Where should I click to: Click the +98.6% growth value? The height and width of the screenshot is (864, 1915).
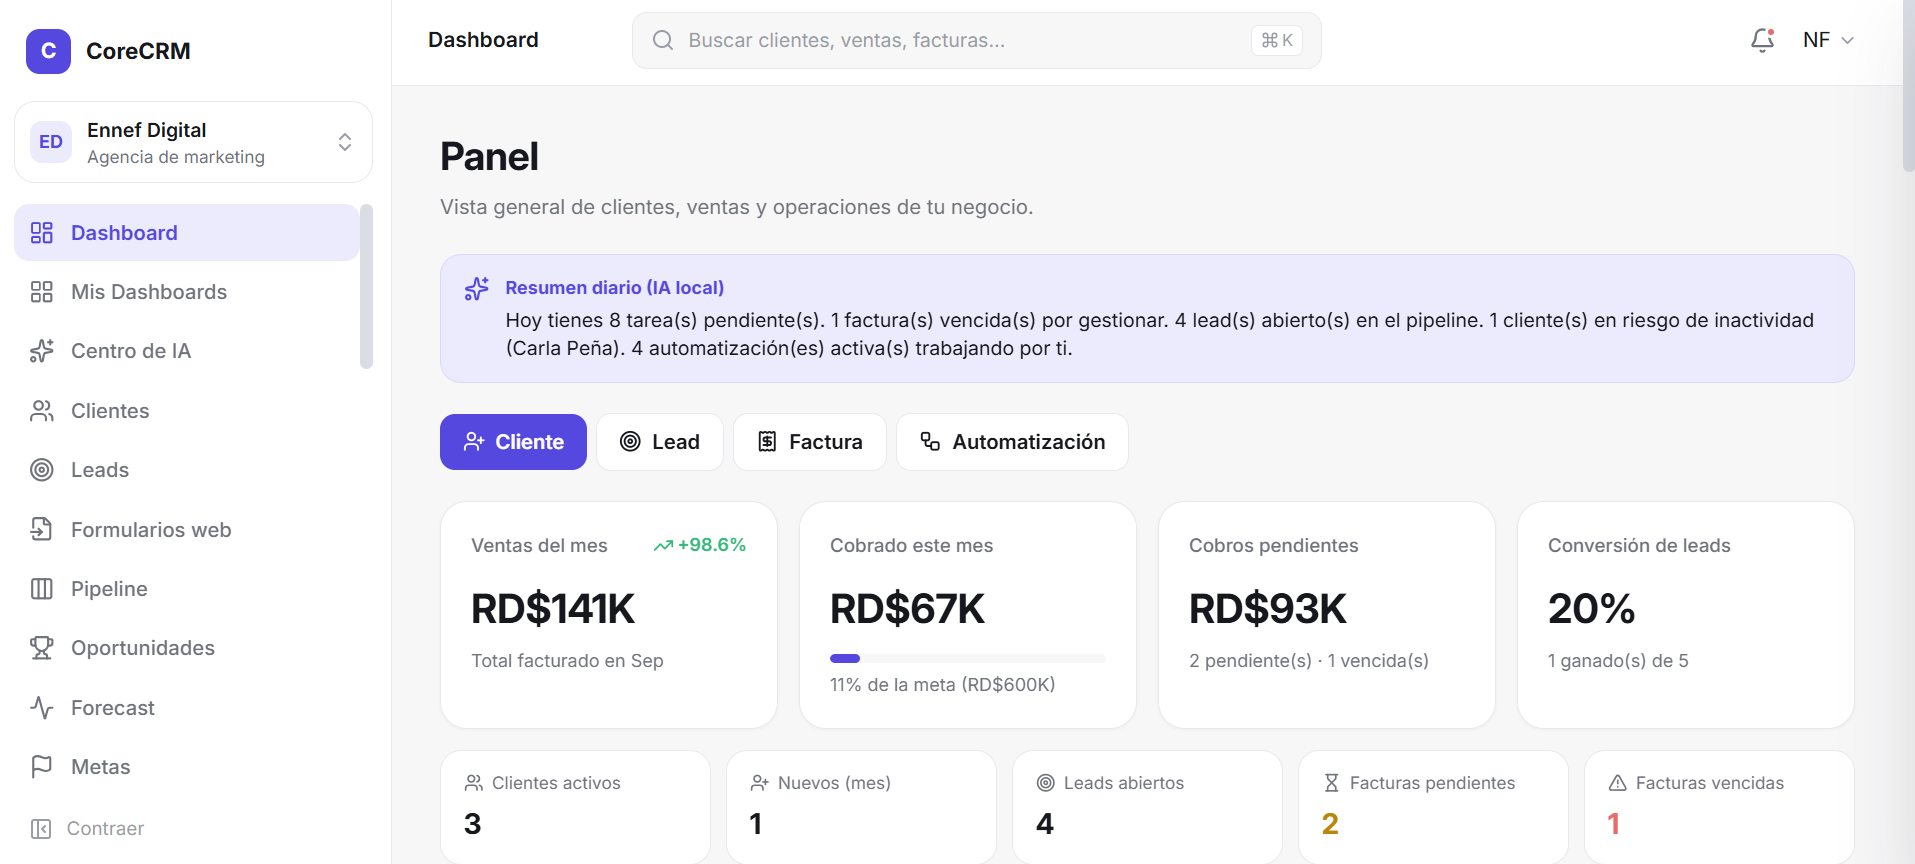[712, 545]
